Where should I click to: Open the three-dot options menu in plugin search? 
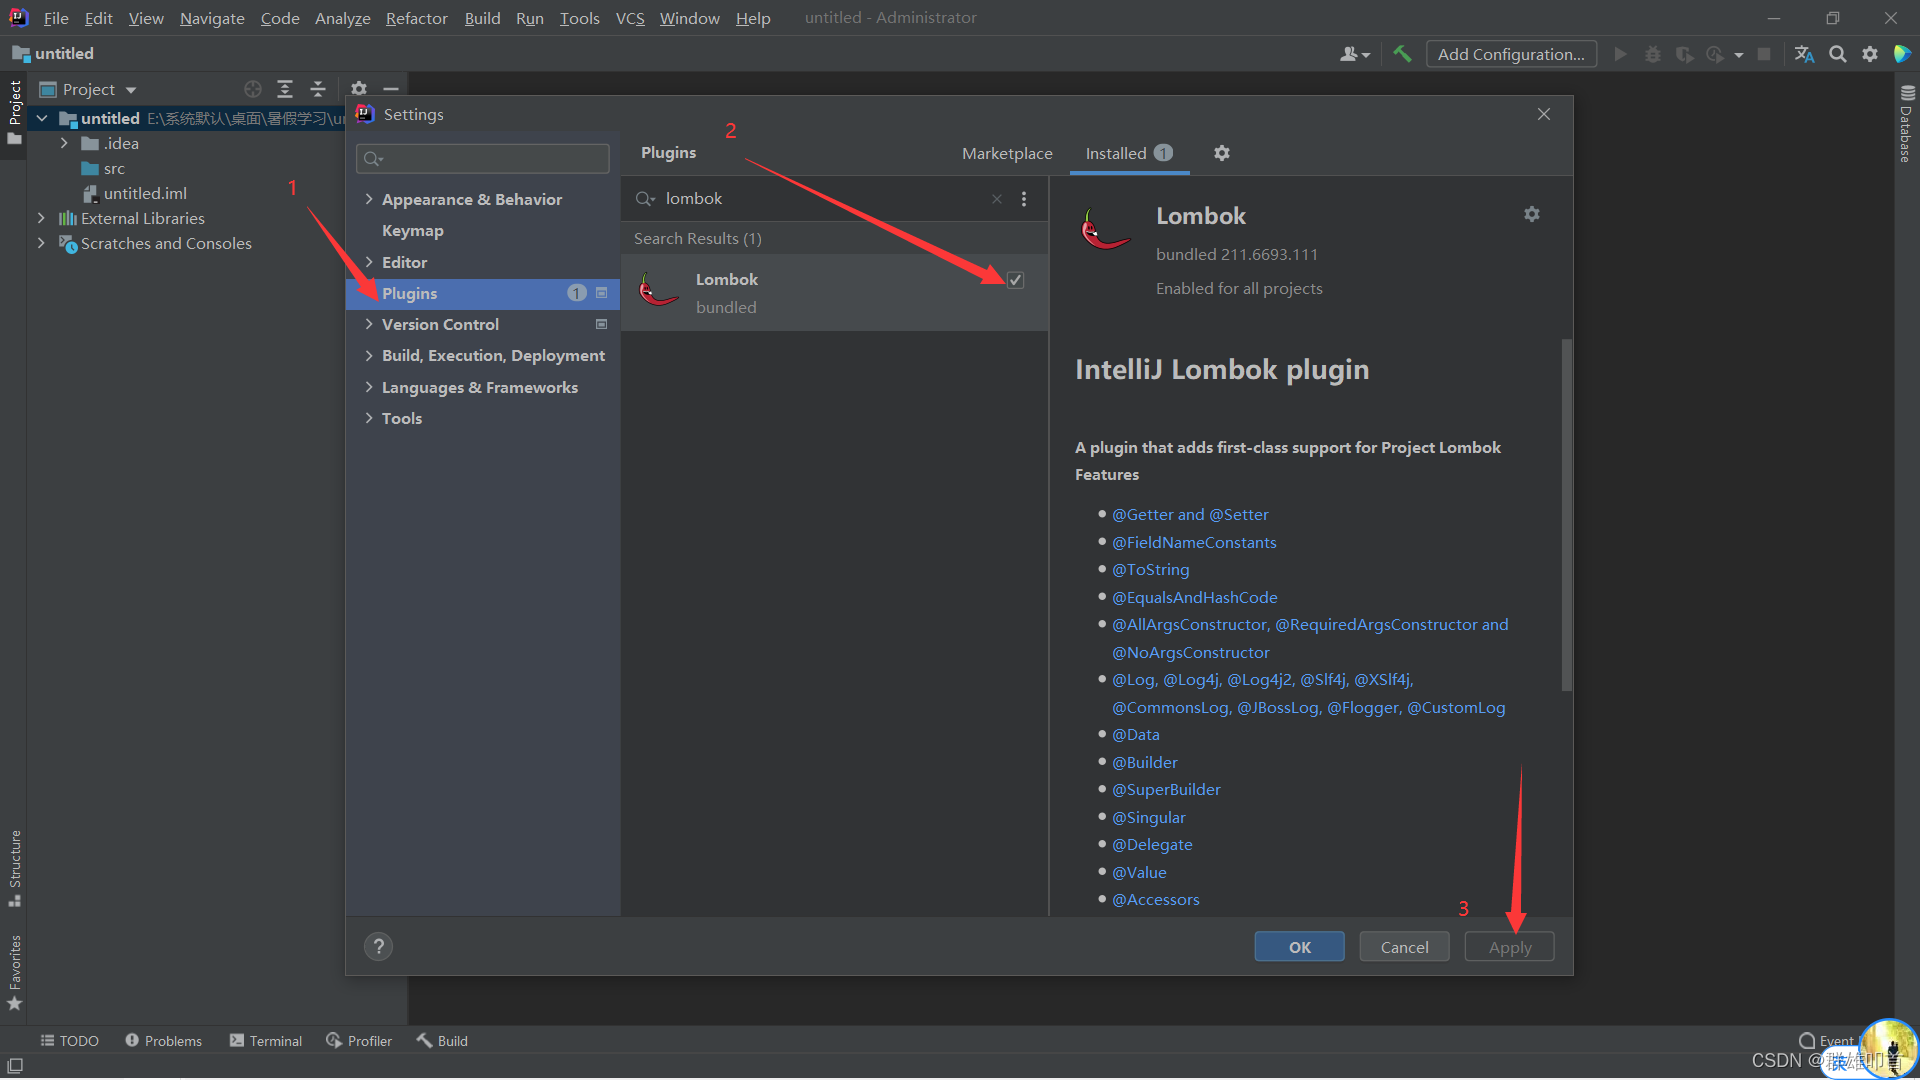[x=1023, y=199]
